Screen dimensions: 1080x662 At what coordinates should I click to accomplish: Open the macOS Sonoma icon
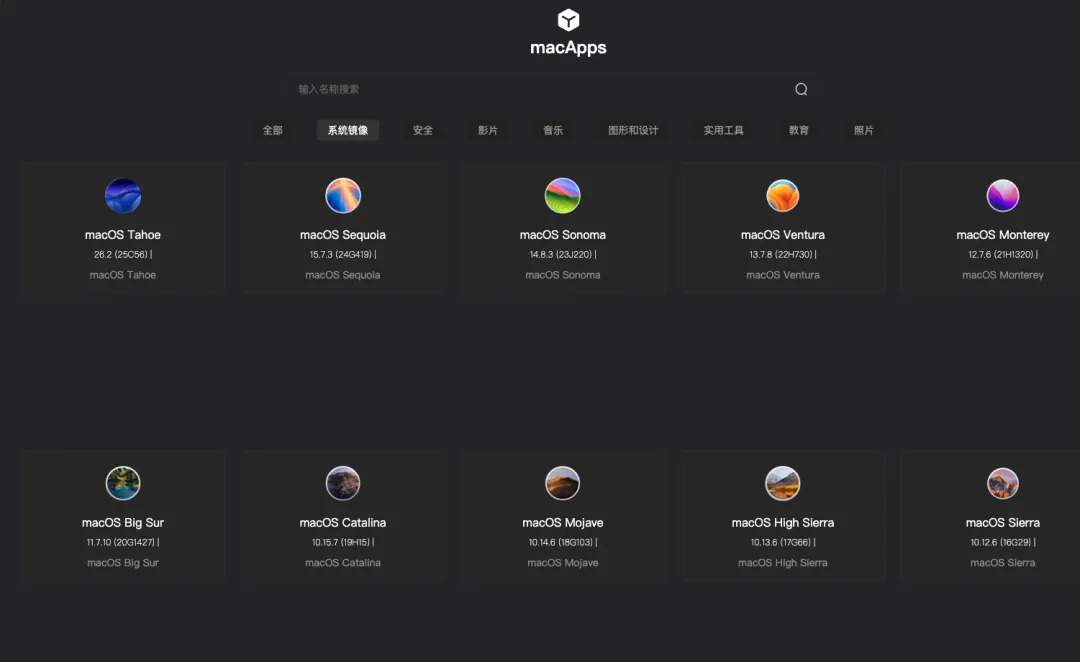pyautogui.click(x=563, y=196)
